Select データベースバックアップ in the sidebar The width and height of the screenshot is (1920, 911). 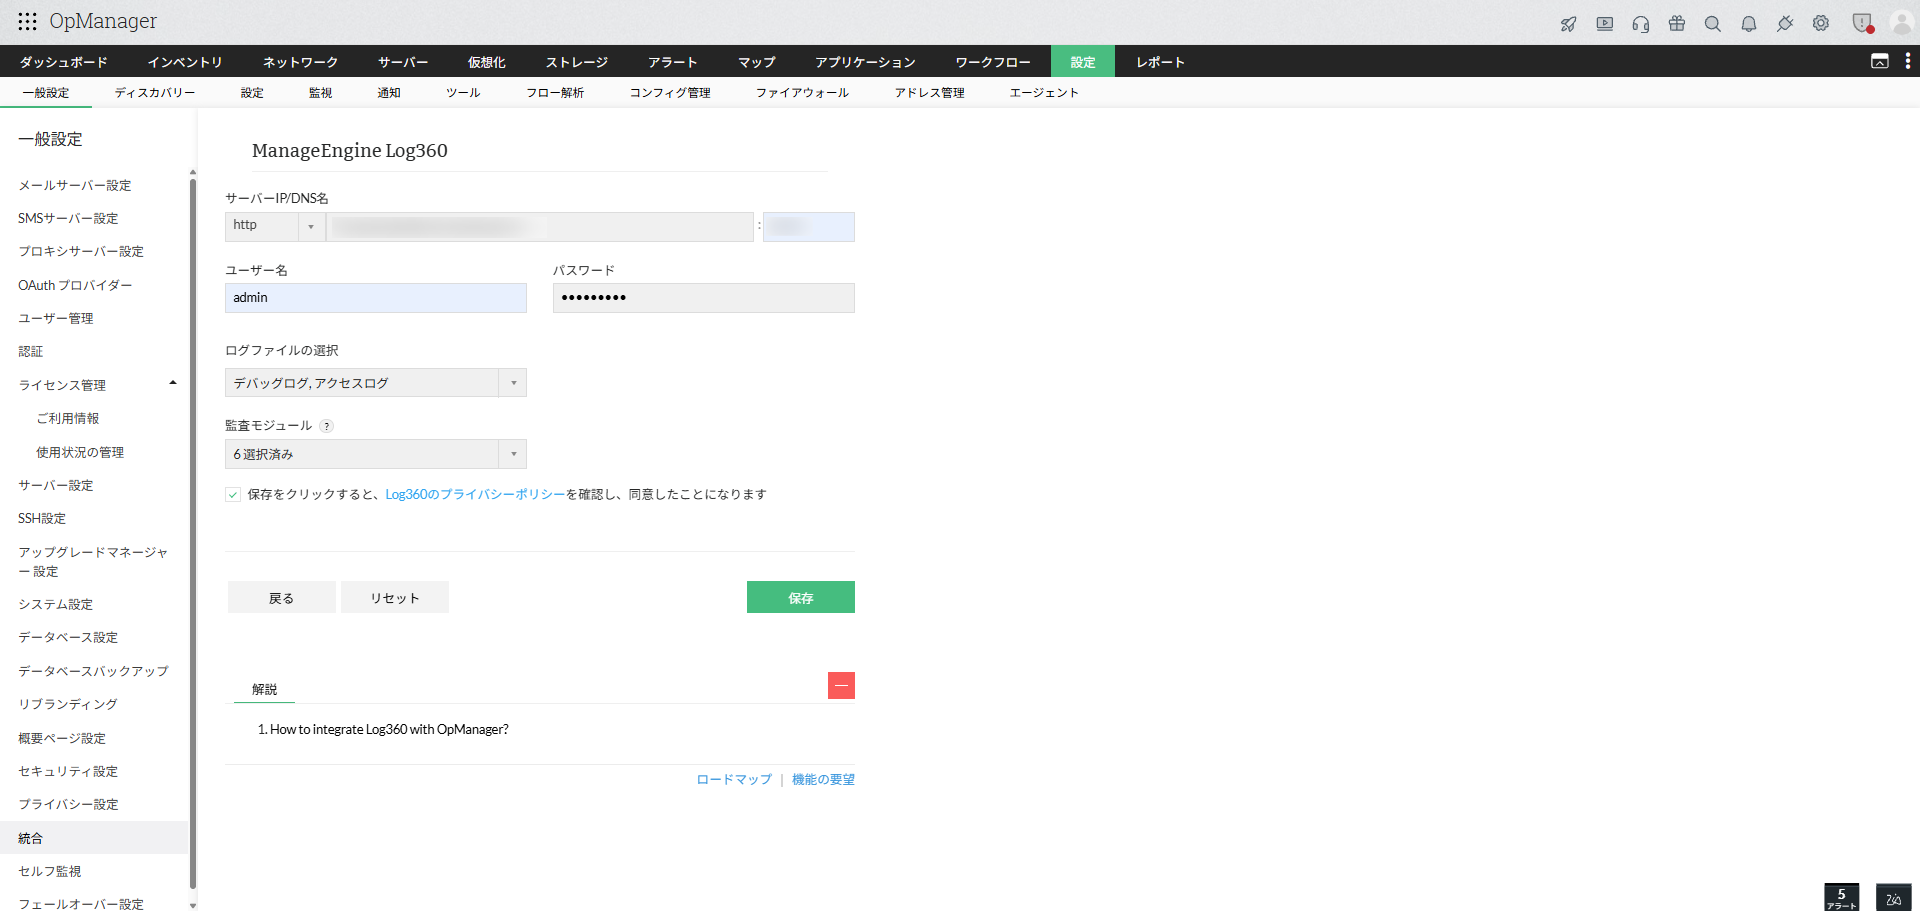click(93, 671)
